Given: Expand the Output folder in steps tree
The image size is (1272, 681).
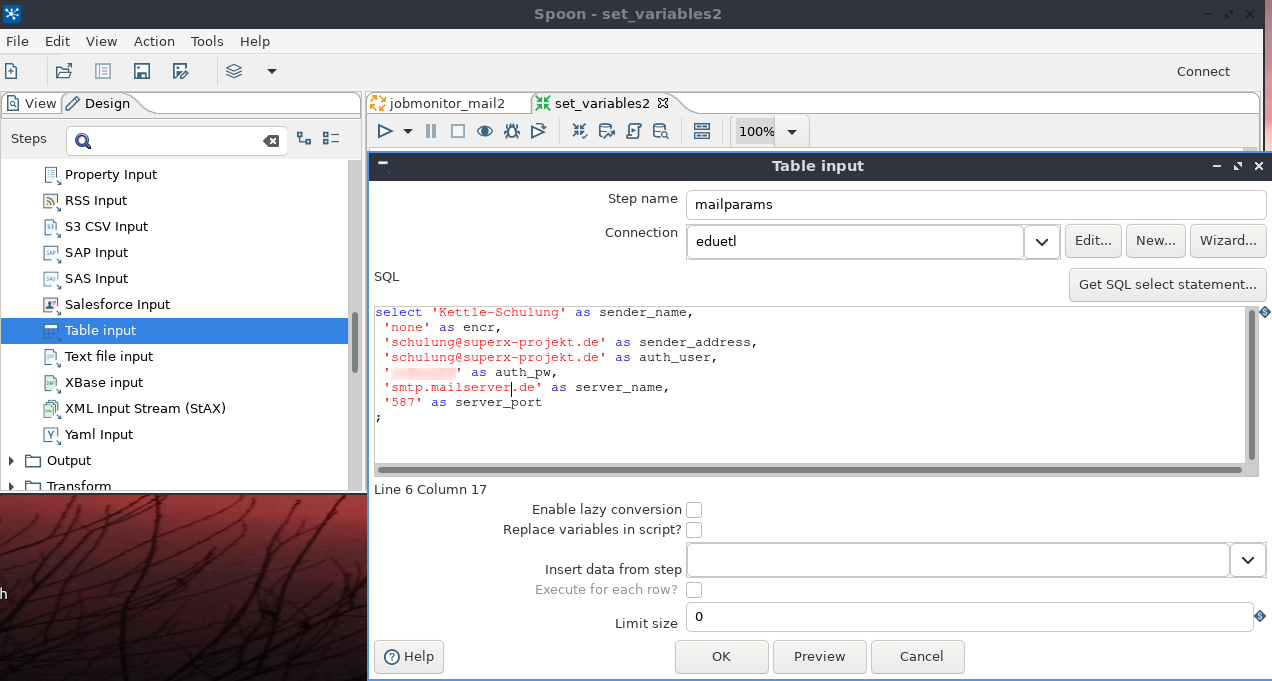Looking at the screenshot, I should coord(12,461).
